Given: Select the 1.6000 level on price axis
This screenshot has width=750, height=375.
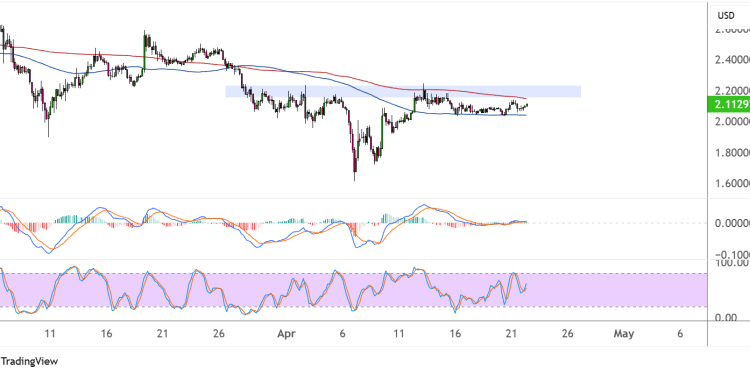Looking at the screenshot, I should [x=732, y=184].
